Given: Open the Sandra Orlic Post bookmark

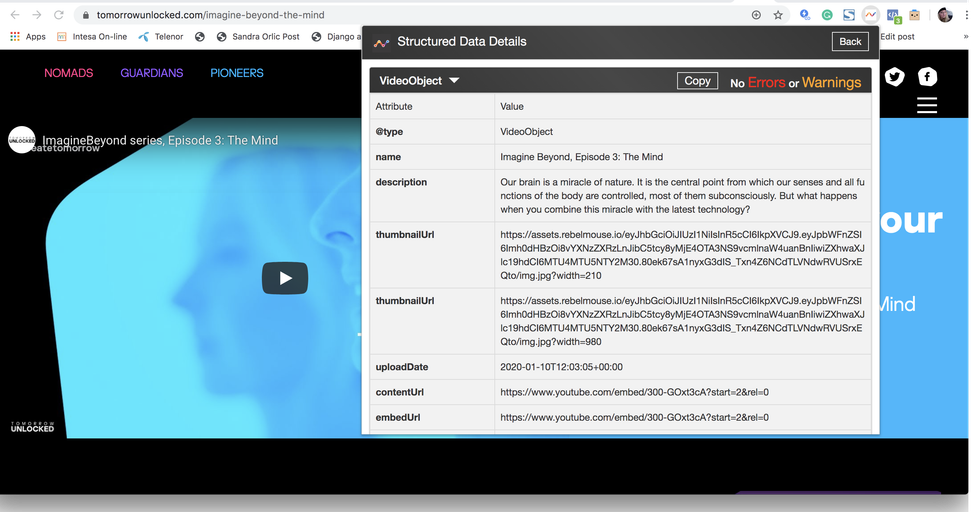Looking at the screenshot, I should 256,37.
